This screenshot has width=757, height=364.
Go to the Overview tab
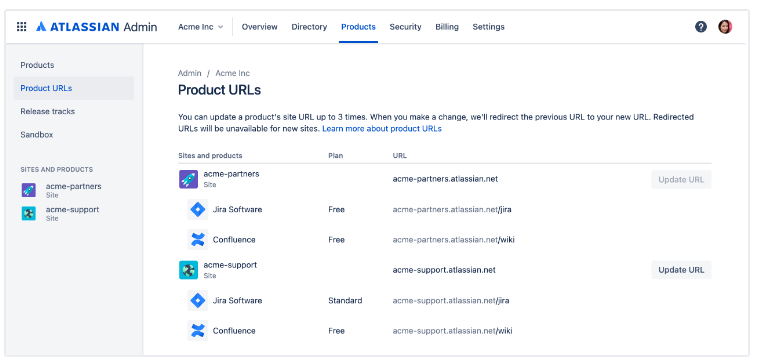tap(260, 27)
